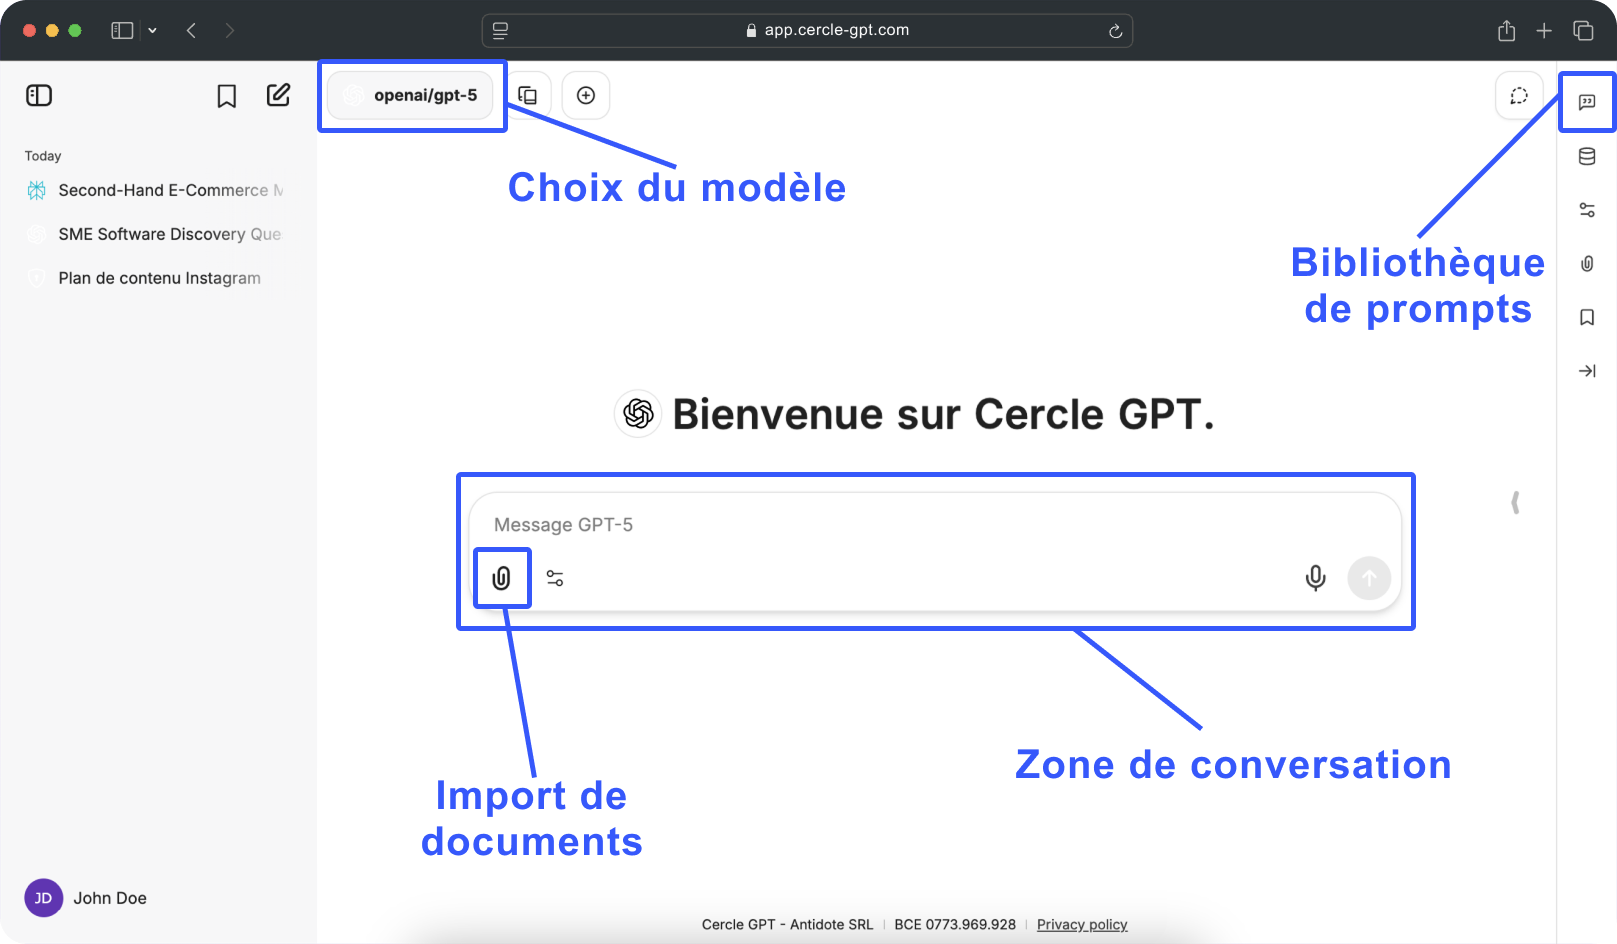Open the SME Software Discovery conversation
Image resolution: width=1617 pixels, height=944 pixels.
coord(158,234)
